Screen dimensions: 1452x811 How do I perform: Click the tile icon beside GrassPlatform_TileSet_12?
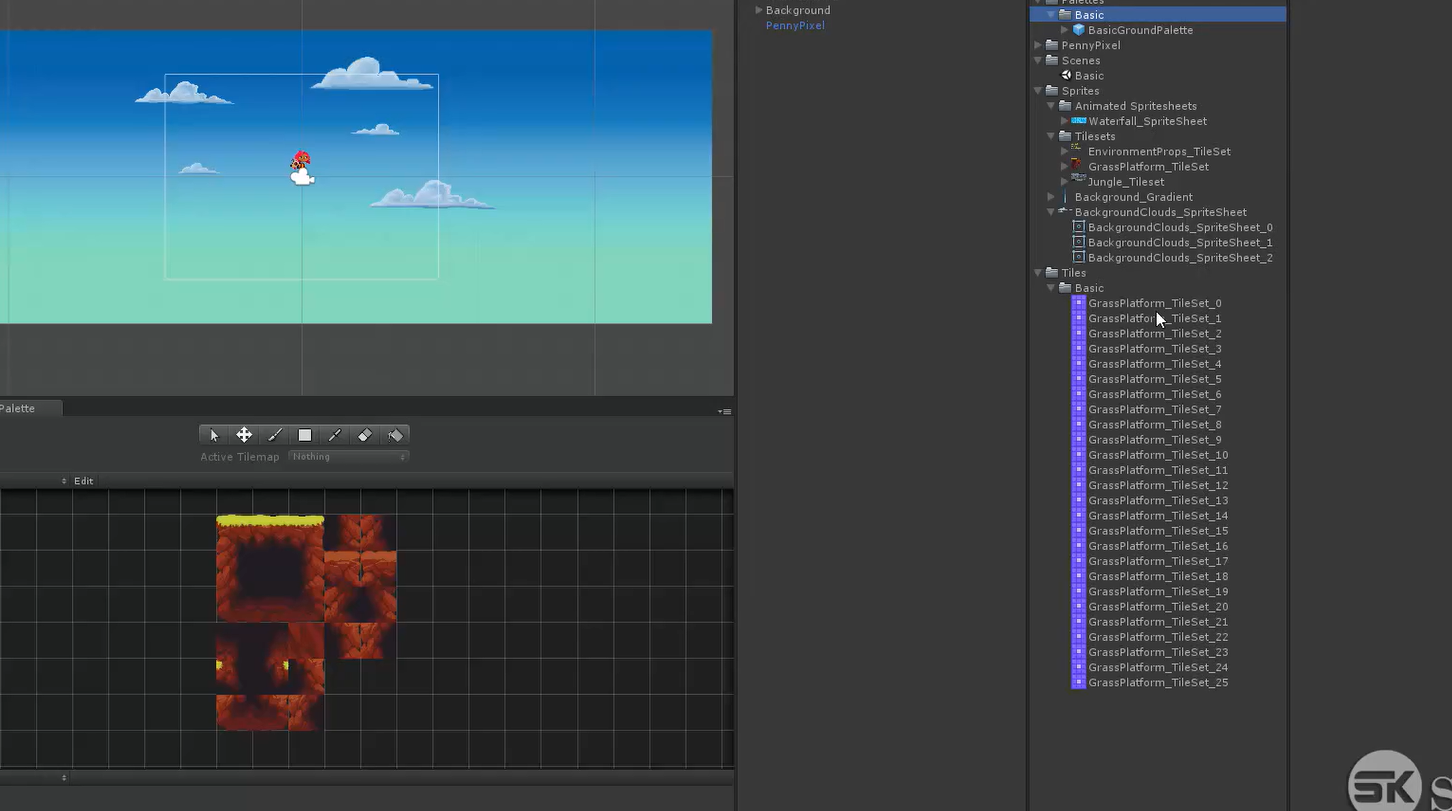pos(1078,485)
